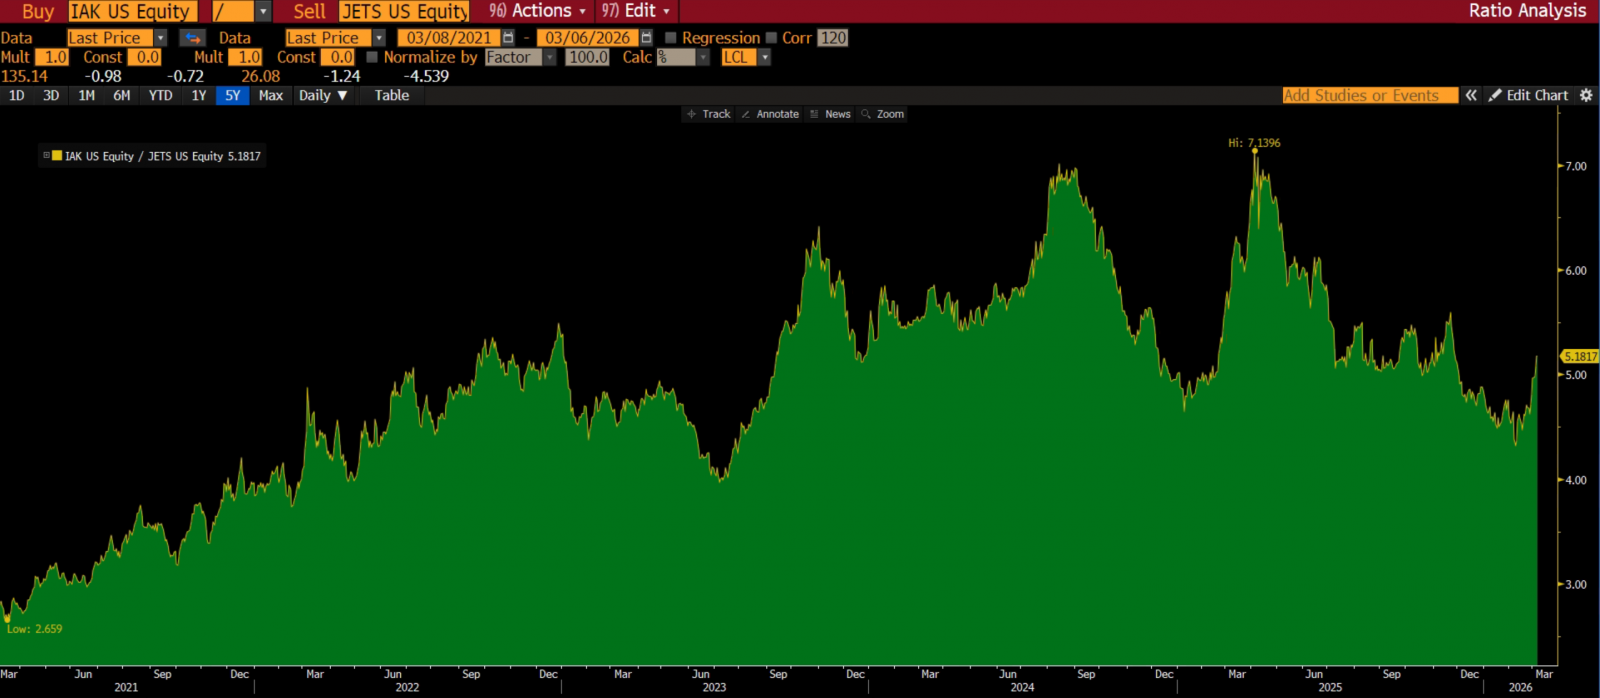Click the Edit Chart button
1600x698 pixels.
(x=1529, y=95)
